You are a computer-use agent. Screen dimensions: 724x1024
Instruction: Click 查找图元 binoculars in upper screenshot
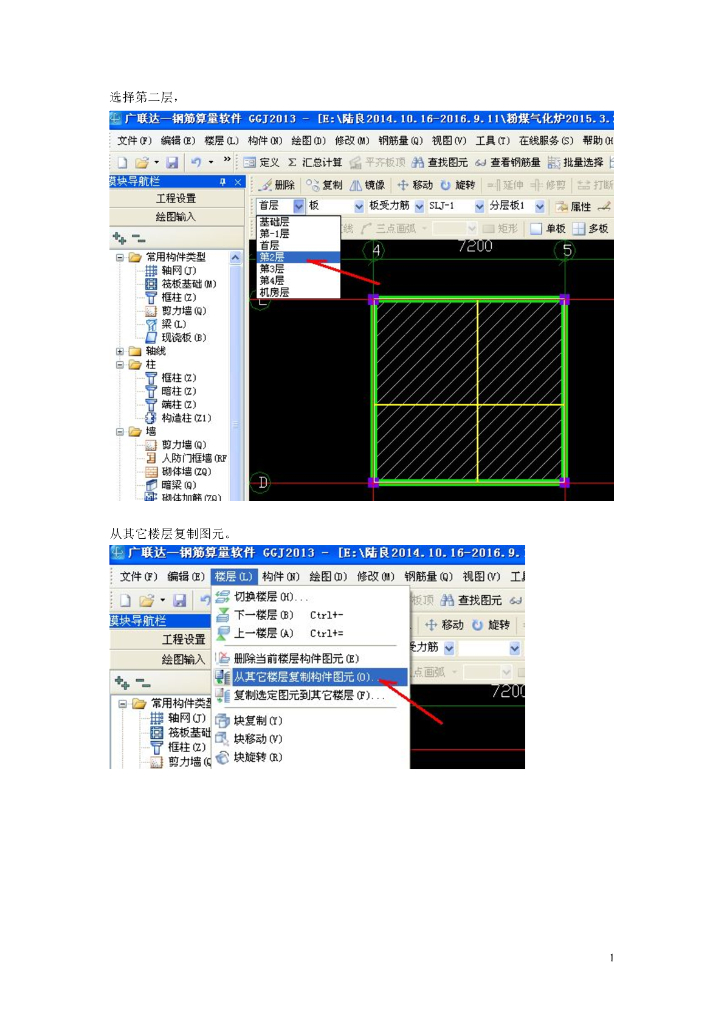point(439,162)
